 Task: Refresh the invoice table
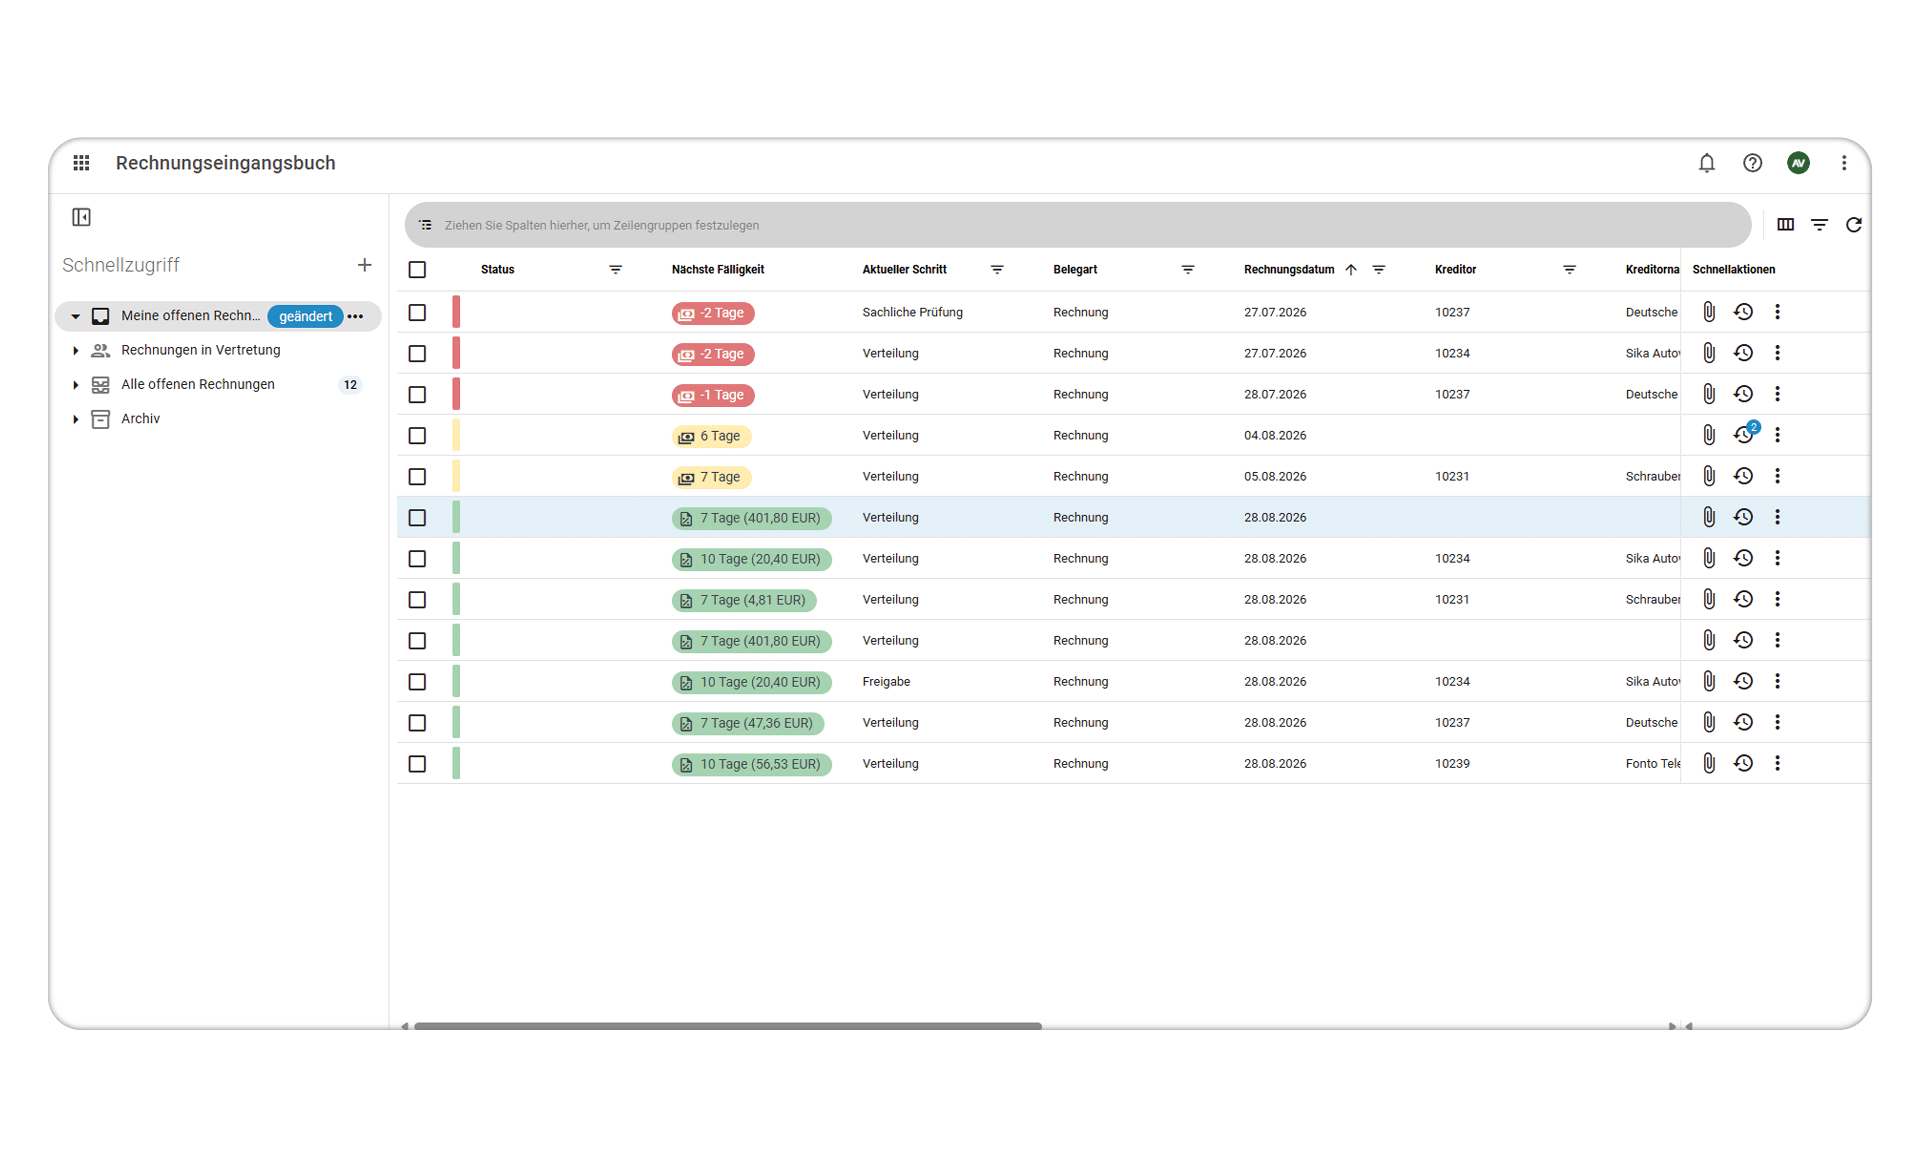click(x=1853, y=225)
